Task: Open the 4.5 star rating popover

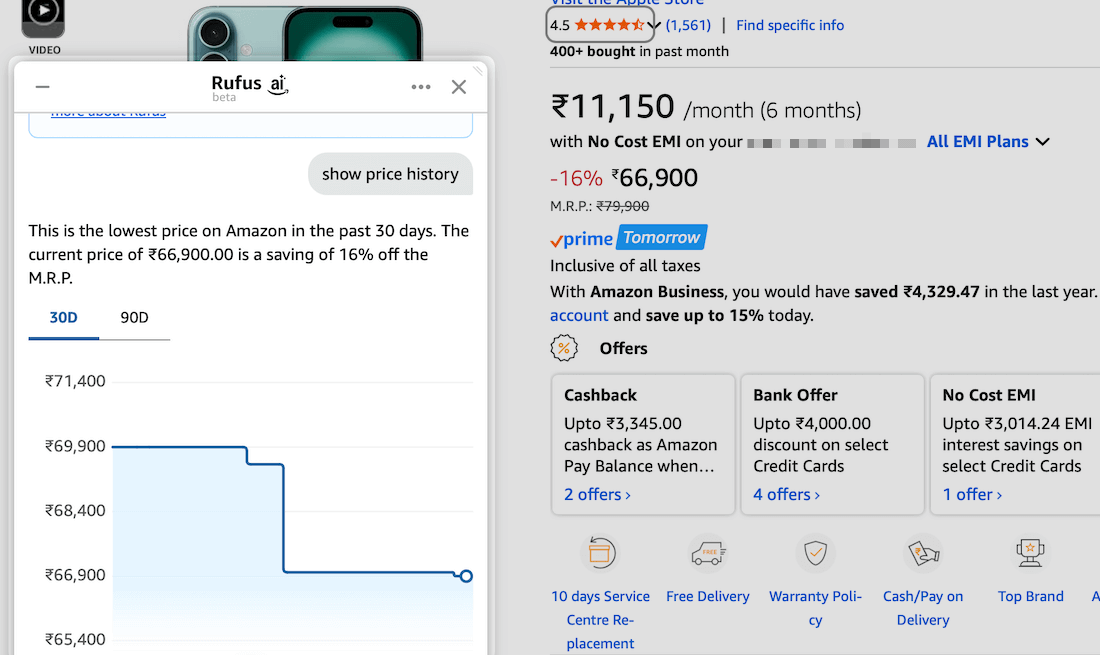Action: coord(602,25)
